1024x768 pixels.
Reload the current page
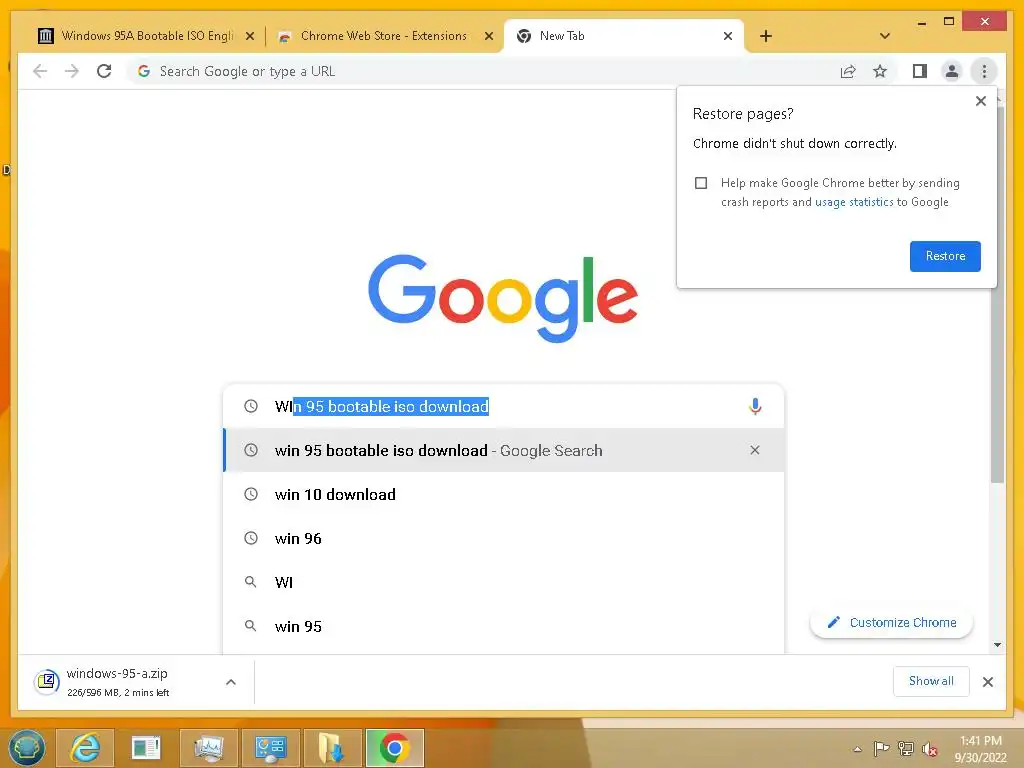pyautogui.click(x=104, y=71)
